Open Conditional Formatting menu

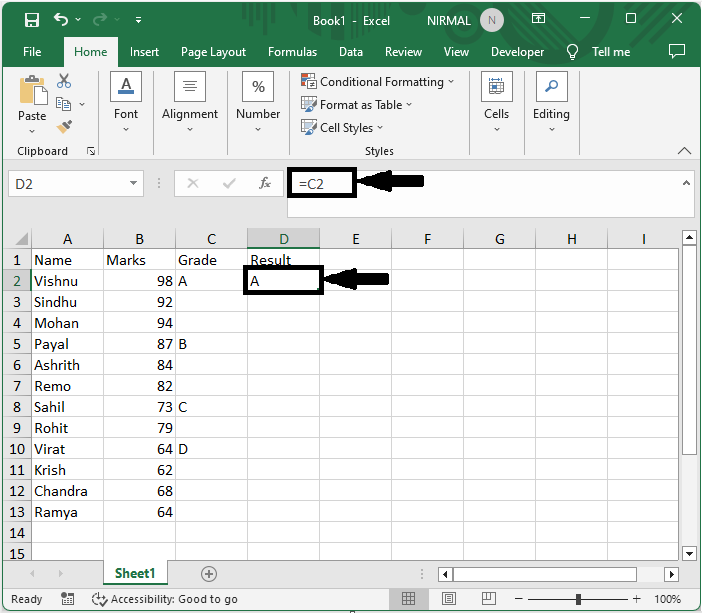(377, 81)
